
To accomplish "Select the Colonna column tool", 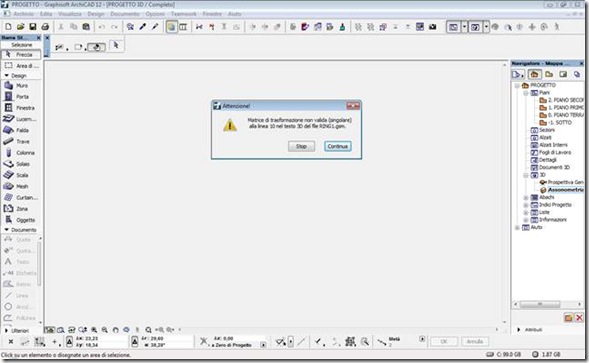I will point(21,153).
